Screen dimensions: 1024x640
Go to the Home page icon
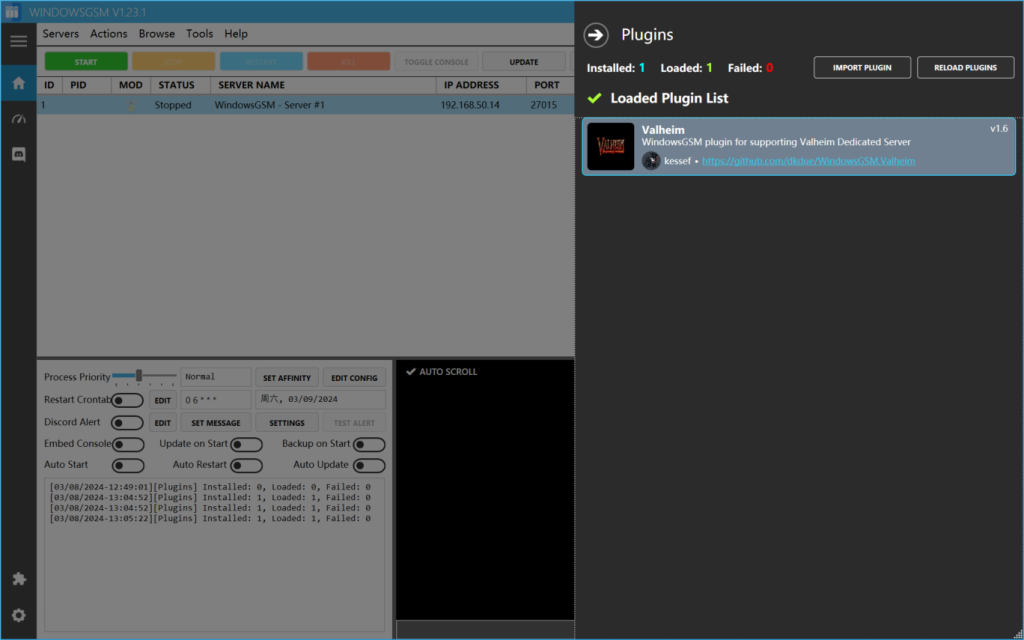point(18,83)
